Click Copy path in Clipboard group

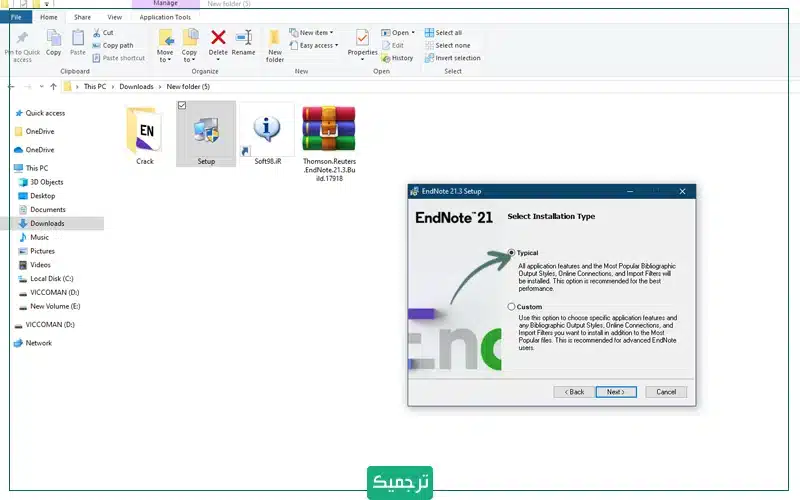(x=113, y=45)
